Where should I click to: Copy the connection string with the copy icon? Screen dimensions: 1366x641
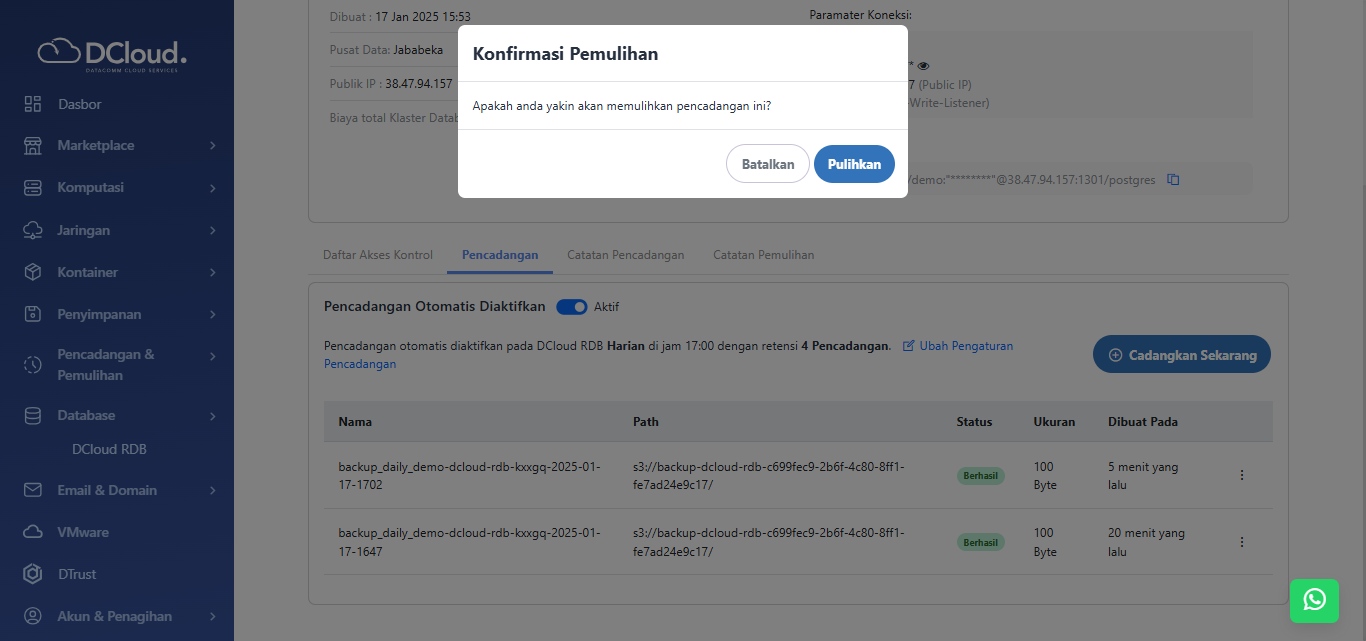click(1172, 179)
